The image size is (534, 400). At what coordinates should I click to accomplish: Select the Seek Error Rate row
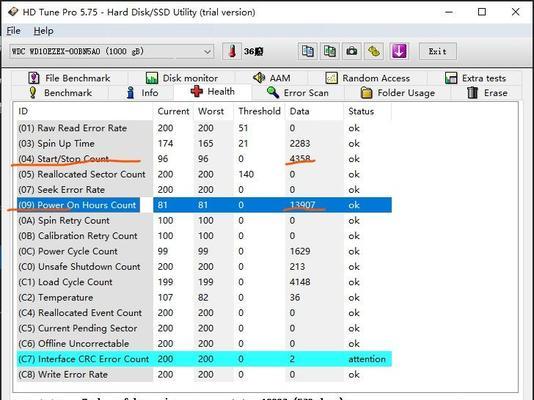point(204,190)
